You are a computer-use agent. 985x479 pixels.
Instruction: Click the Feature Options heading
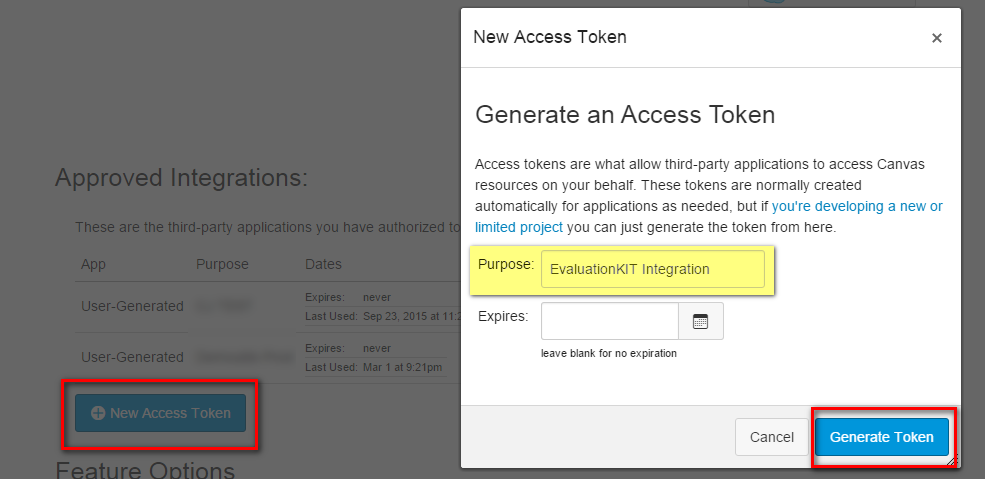(145, 470)
